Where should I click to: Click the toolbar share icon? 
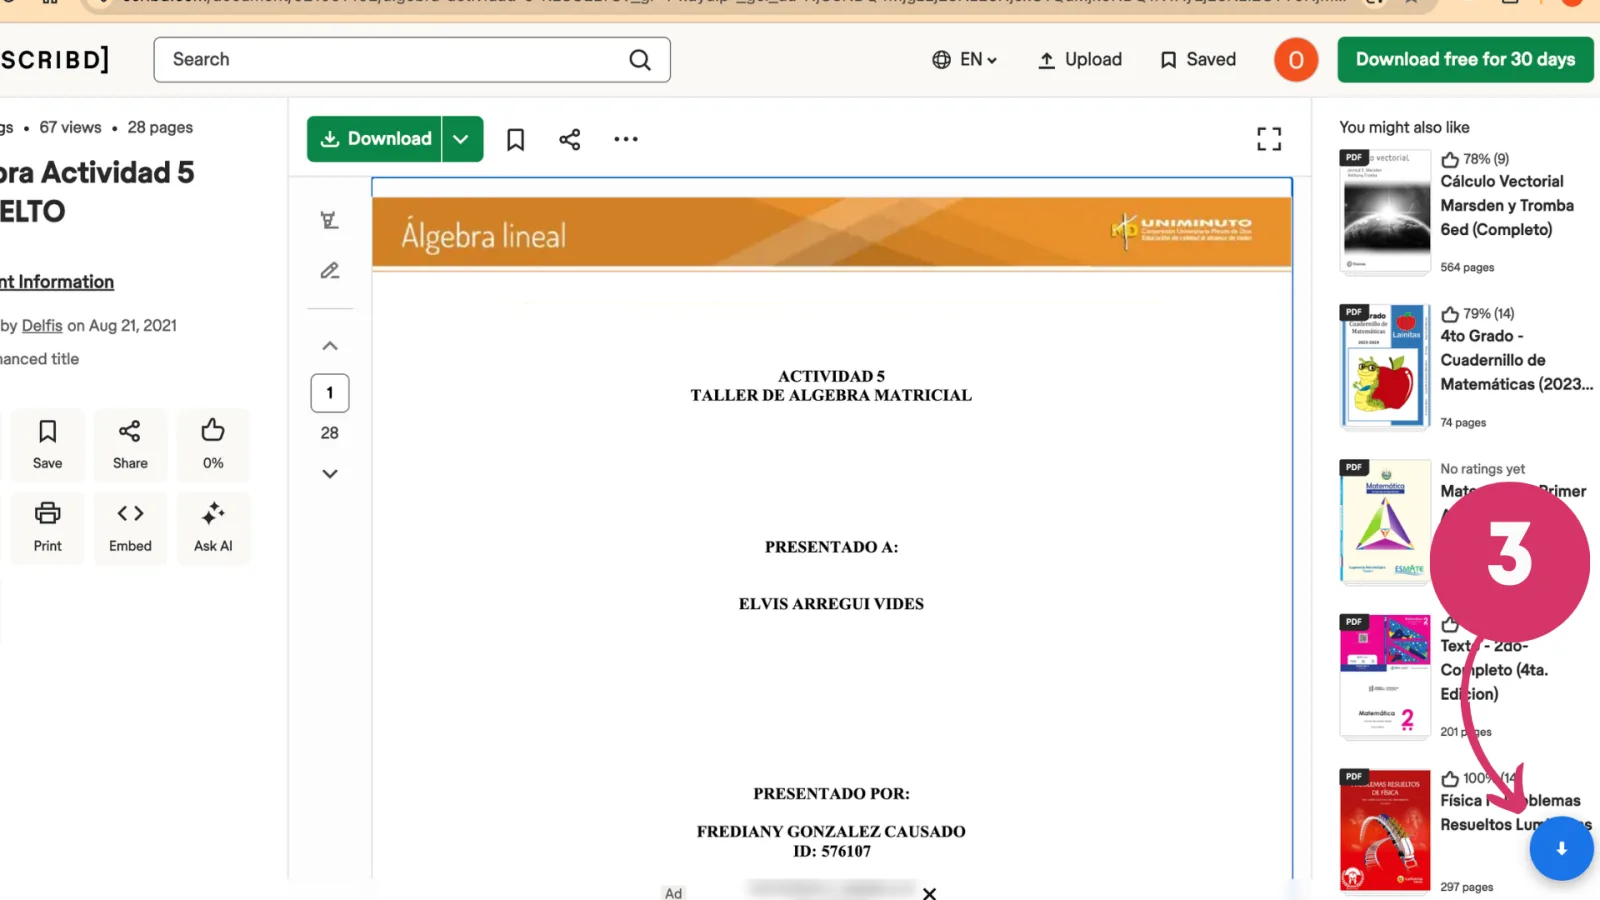tap(570, 139)
